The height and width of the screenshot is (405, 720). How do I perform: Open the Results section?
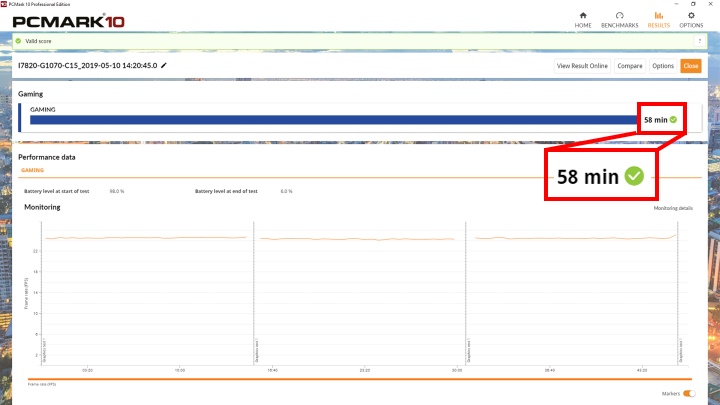pos(658,20)
